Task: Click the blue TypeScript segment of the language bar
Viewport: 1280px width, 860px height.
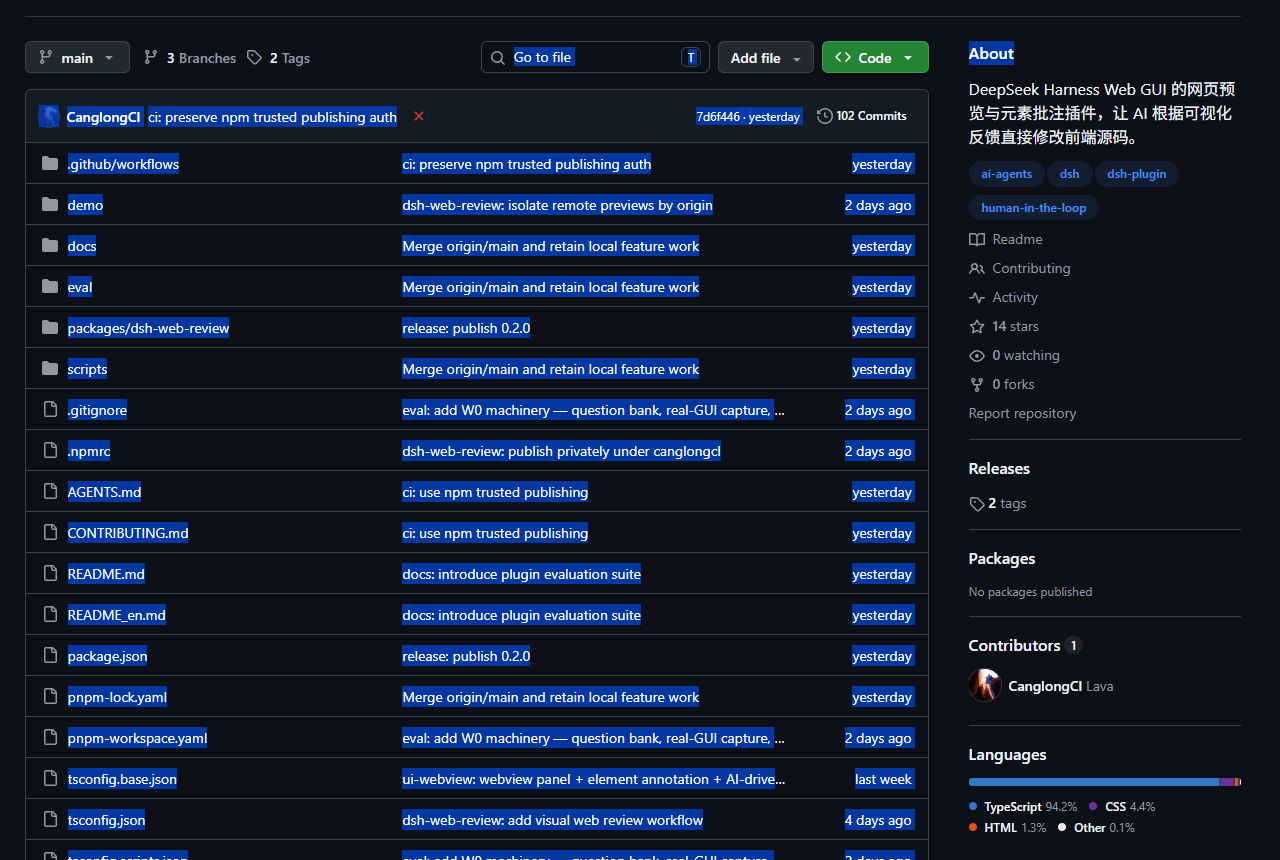Action: [1094, 782]
